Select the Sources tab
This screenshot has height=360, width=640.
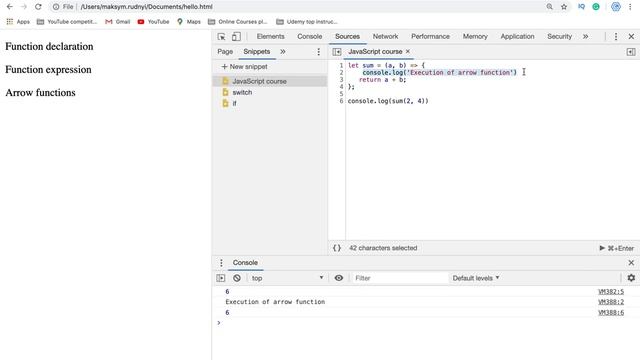tap(347, 36)
